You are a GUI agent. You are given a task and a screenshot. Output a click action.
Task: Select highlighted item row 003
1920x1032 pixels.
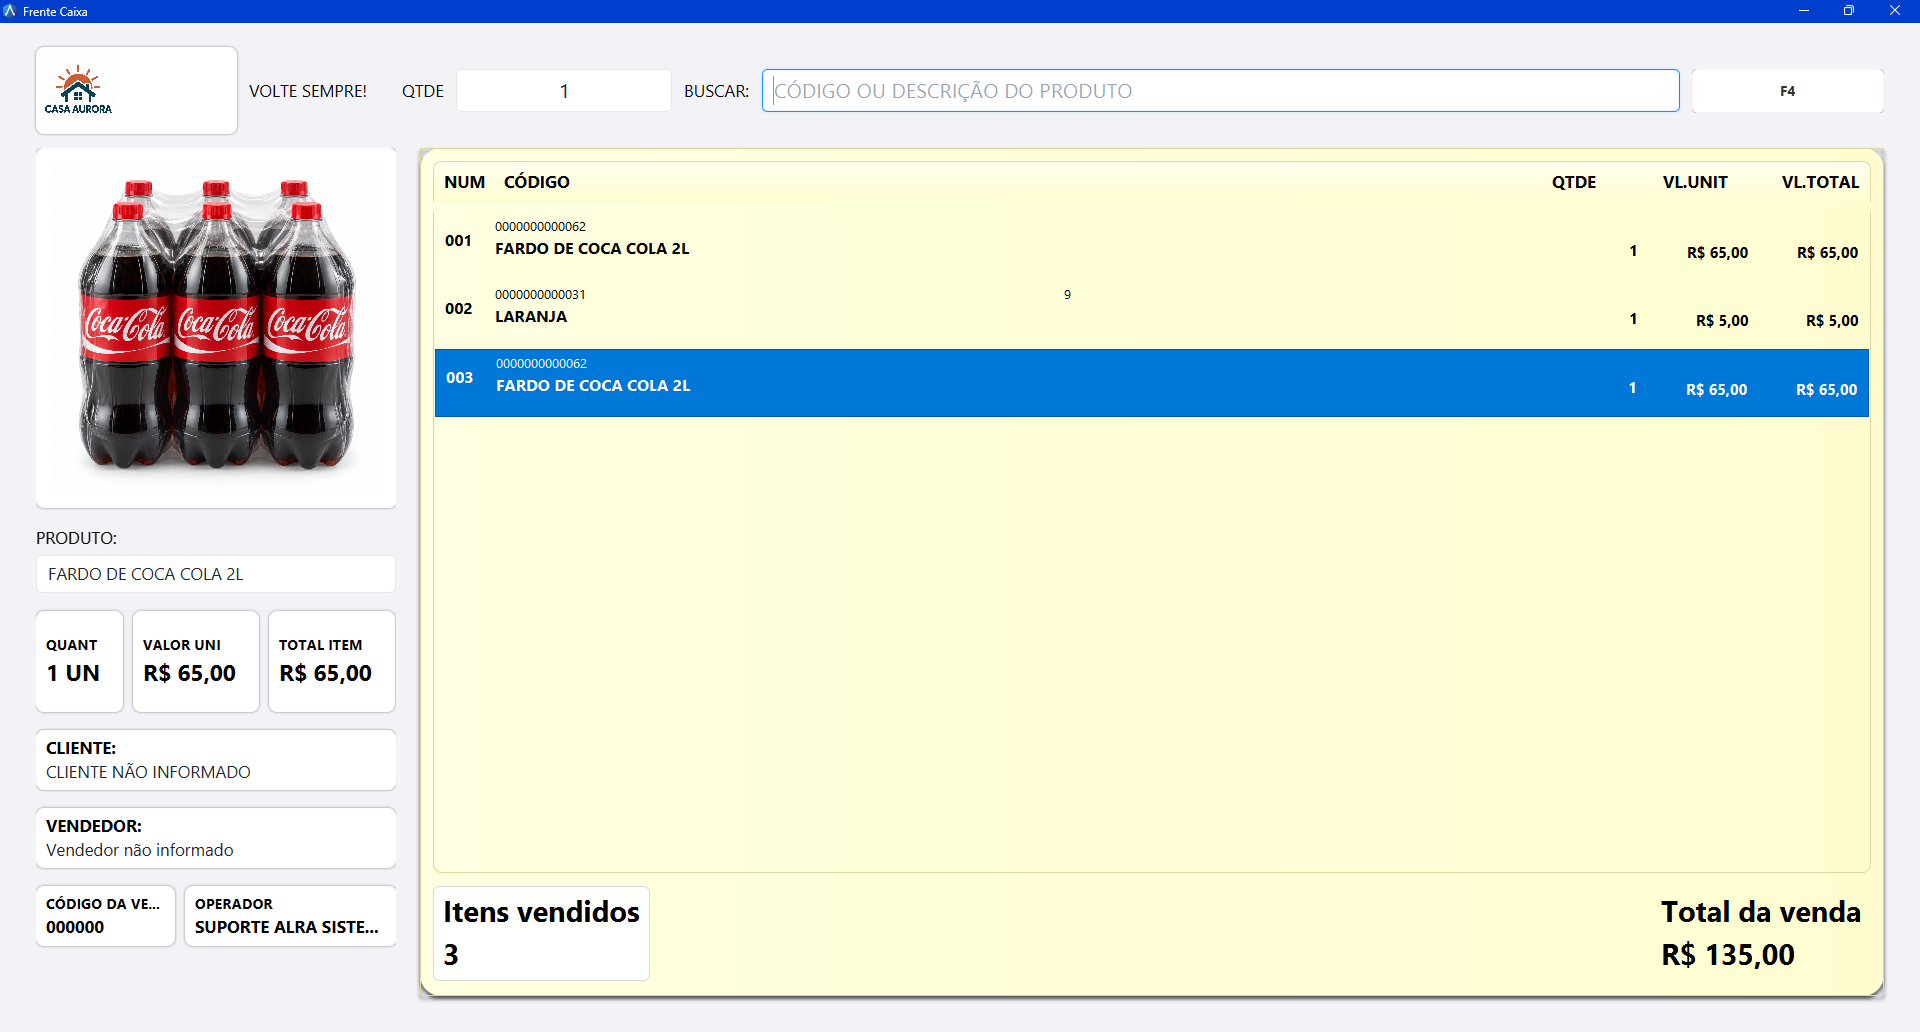(1151, 383)
